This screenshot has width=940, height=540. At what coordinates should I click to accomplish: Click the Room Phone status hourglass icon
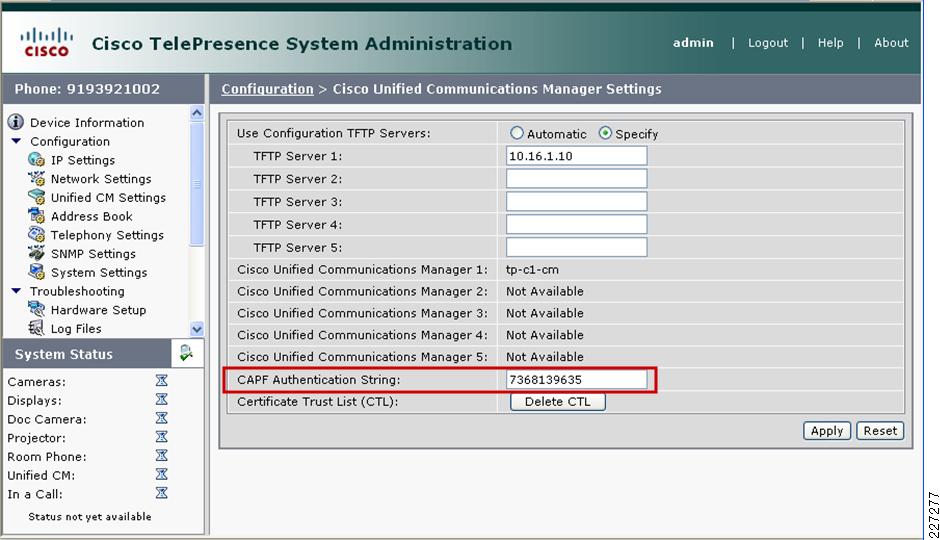[x=161, y=455]
